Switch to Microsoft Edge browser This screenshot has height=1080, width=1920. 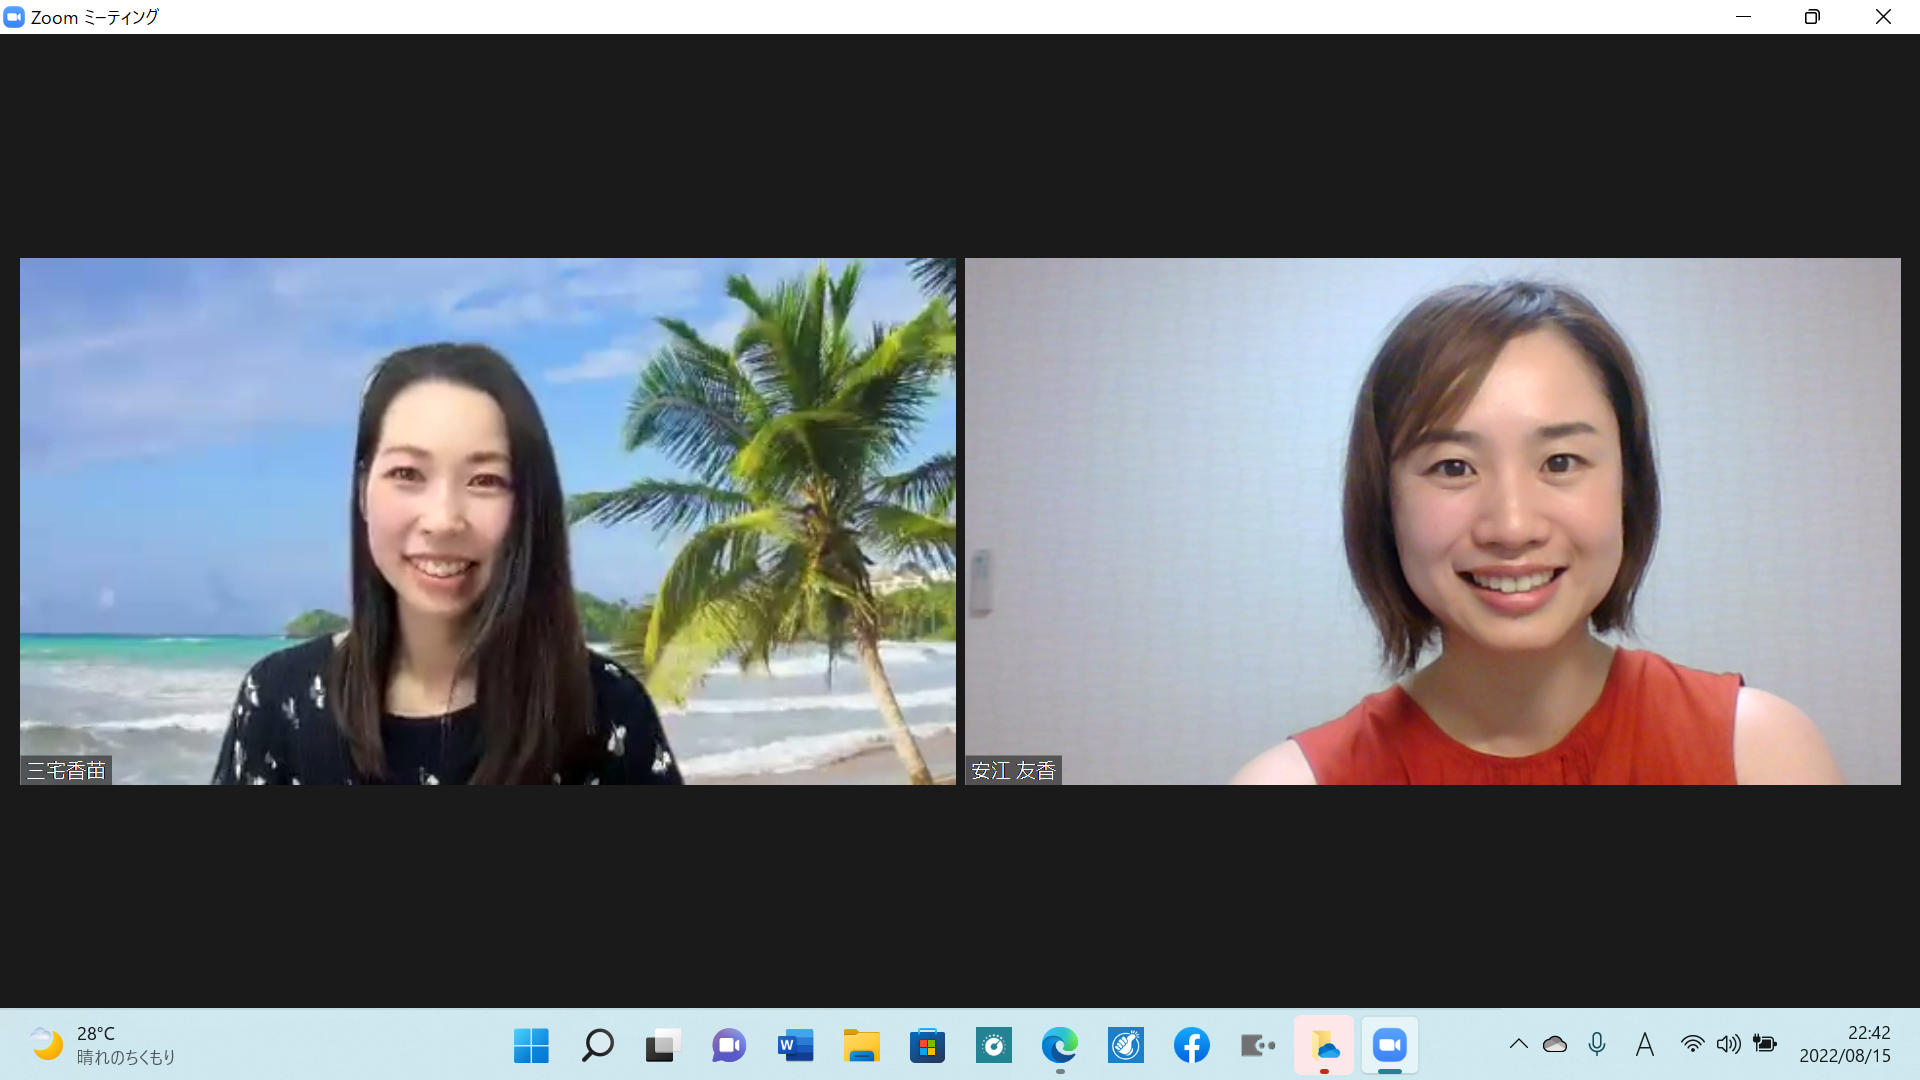click(x=1060, y=1046)
